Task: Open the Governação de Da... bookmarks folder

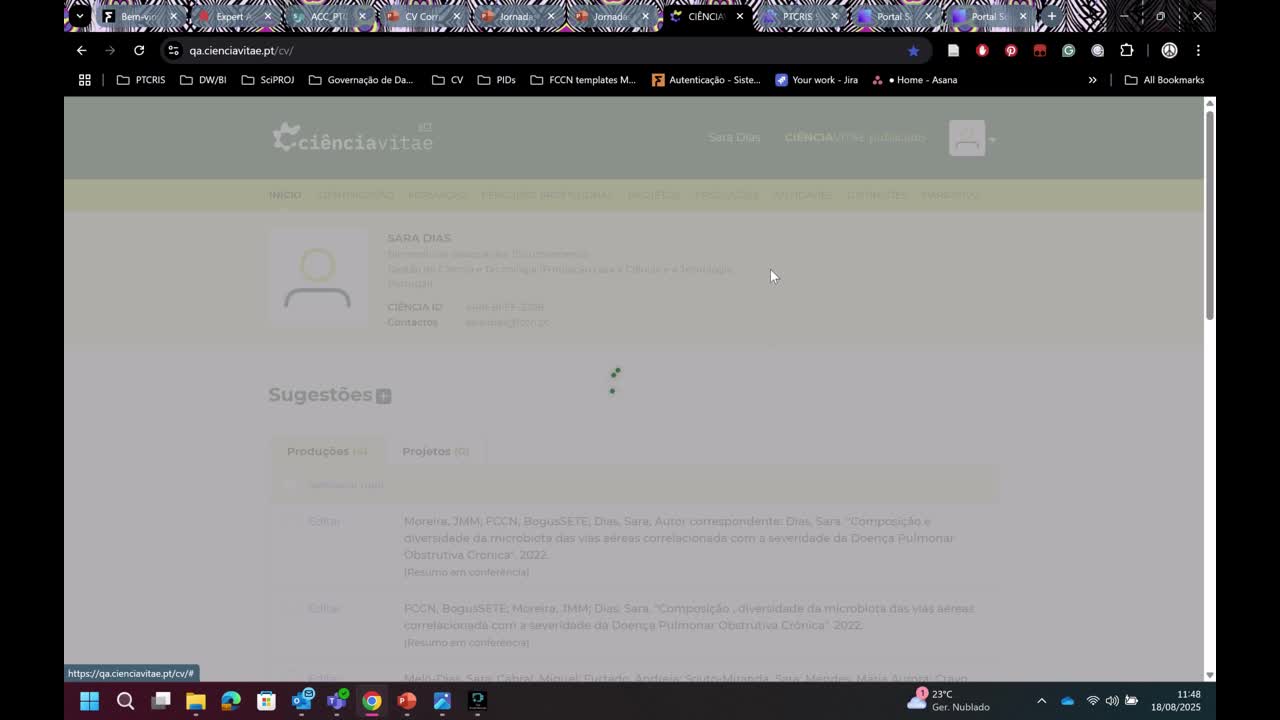Action: [x=361, y=80]
